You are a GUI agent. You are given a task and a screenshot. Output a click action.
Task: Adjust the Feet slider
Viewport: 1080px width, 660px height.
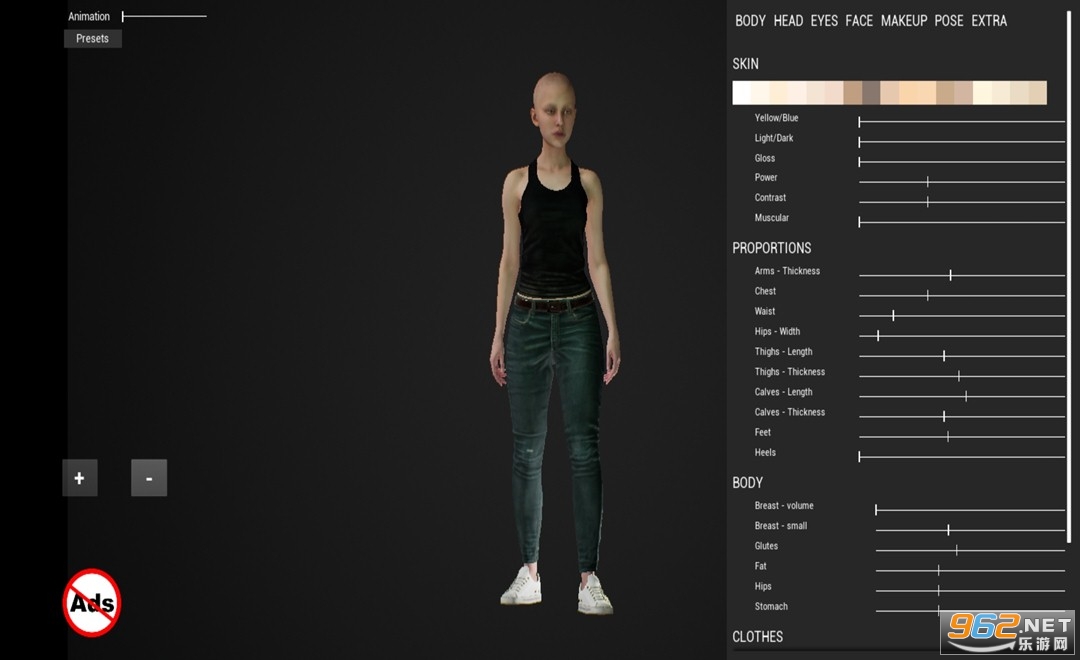[x=962, y=436]
